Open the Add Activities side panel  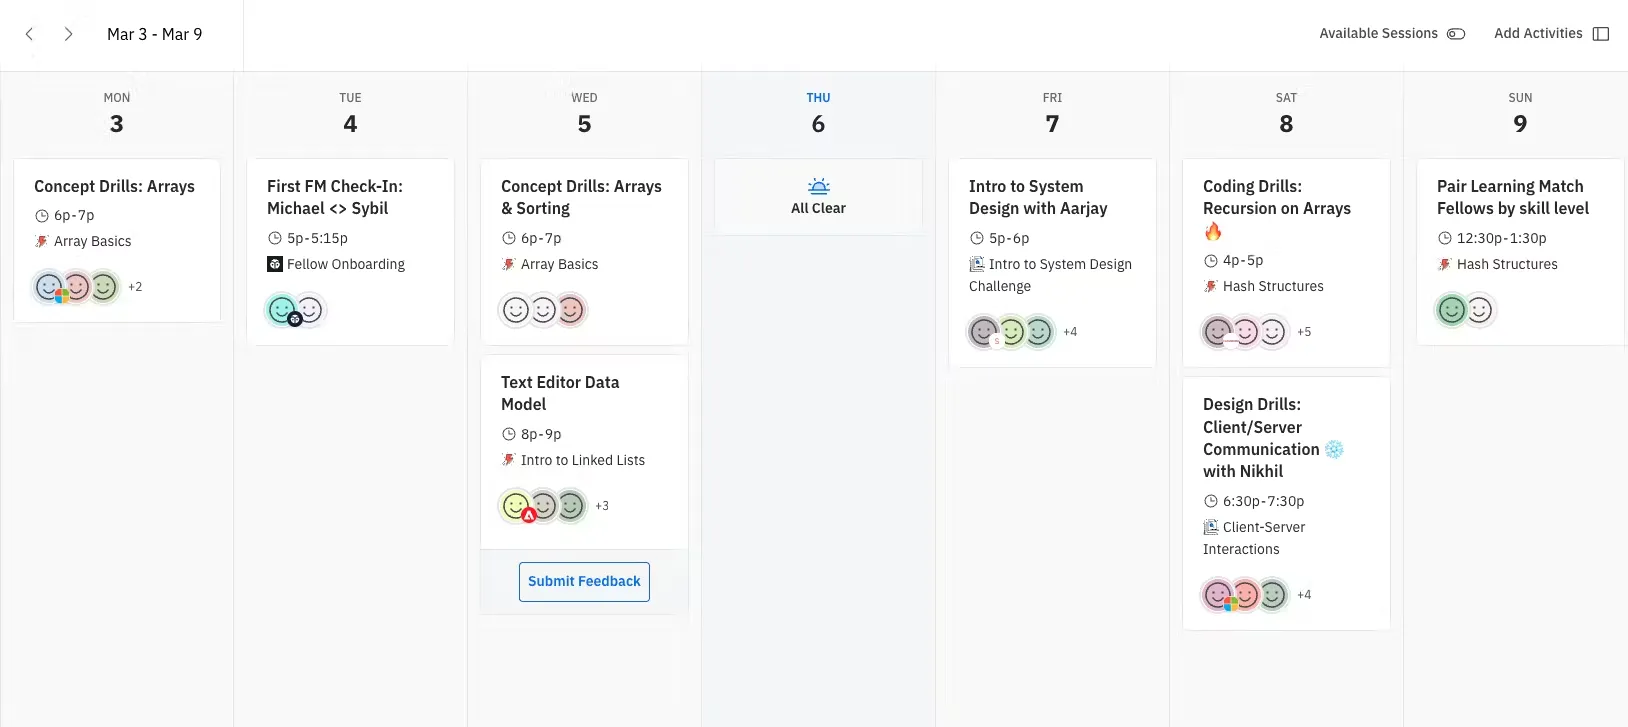click(1600, 34)
